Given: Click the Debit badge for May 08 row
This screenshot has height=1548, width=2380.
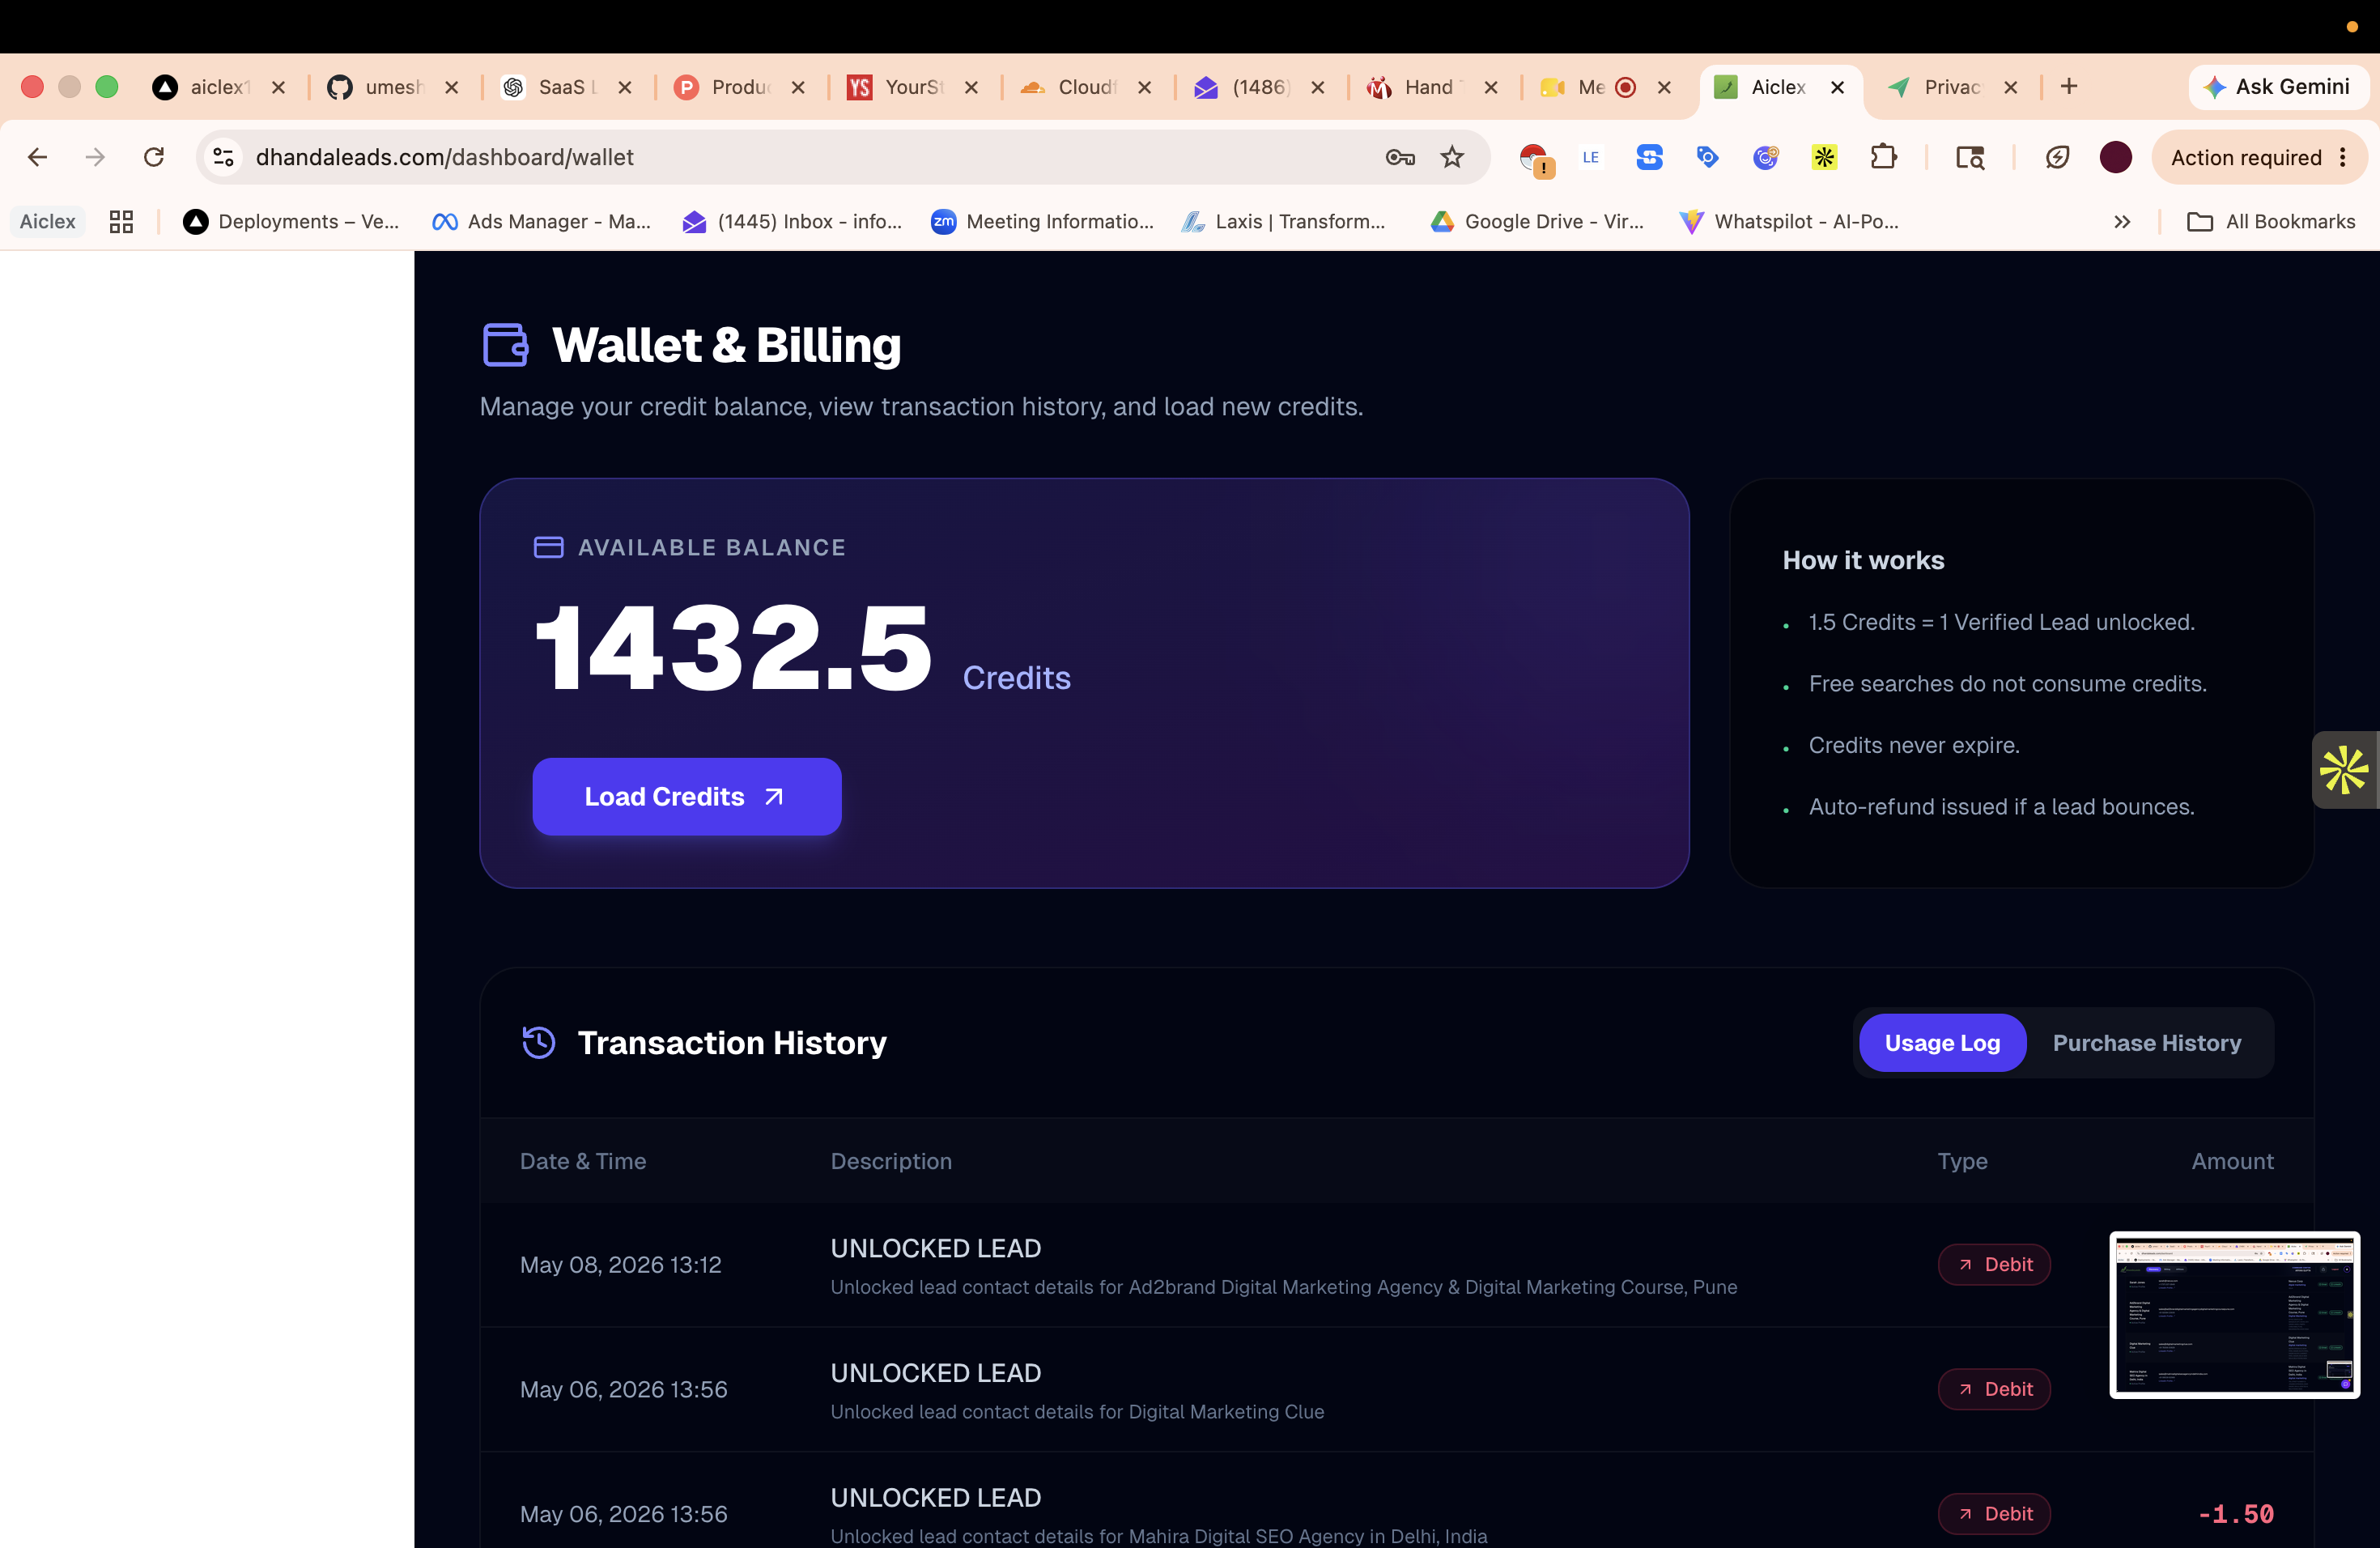Looking at the screenshot, I should click(1994, 1264).
